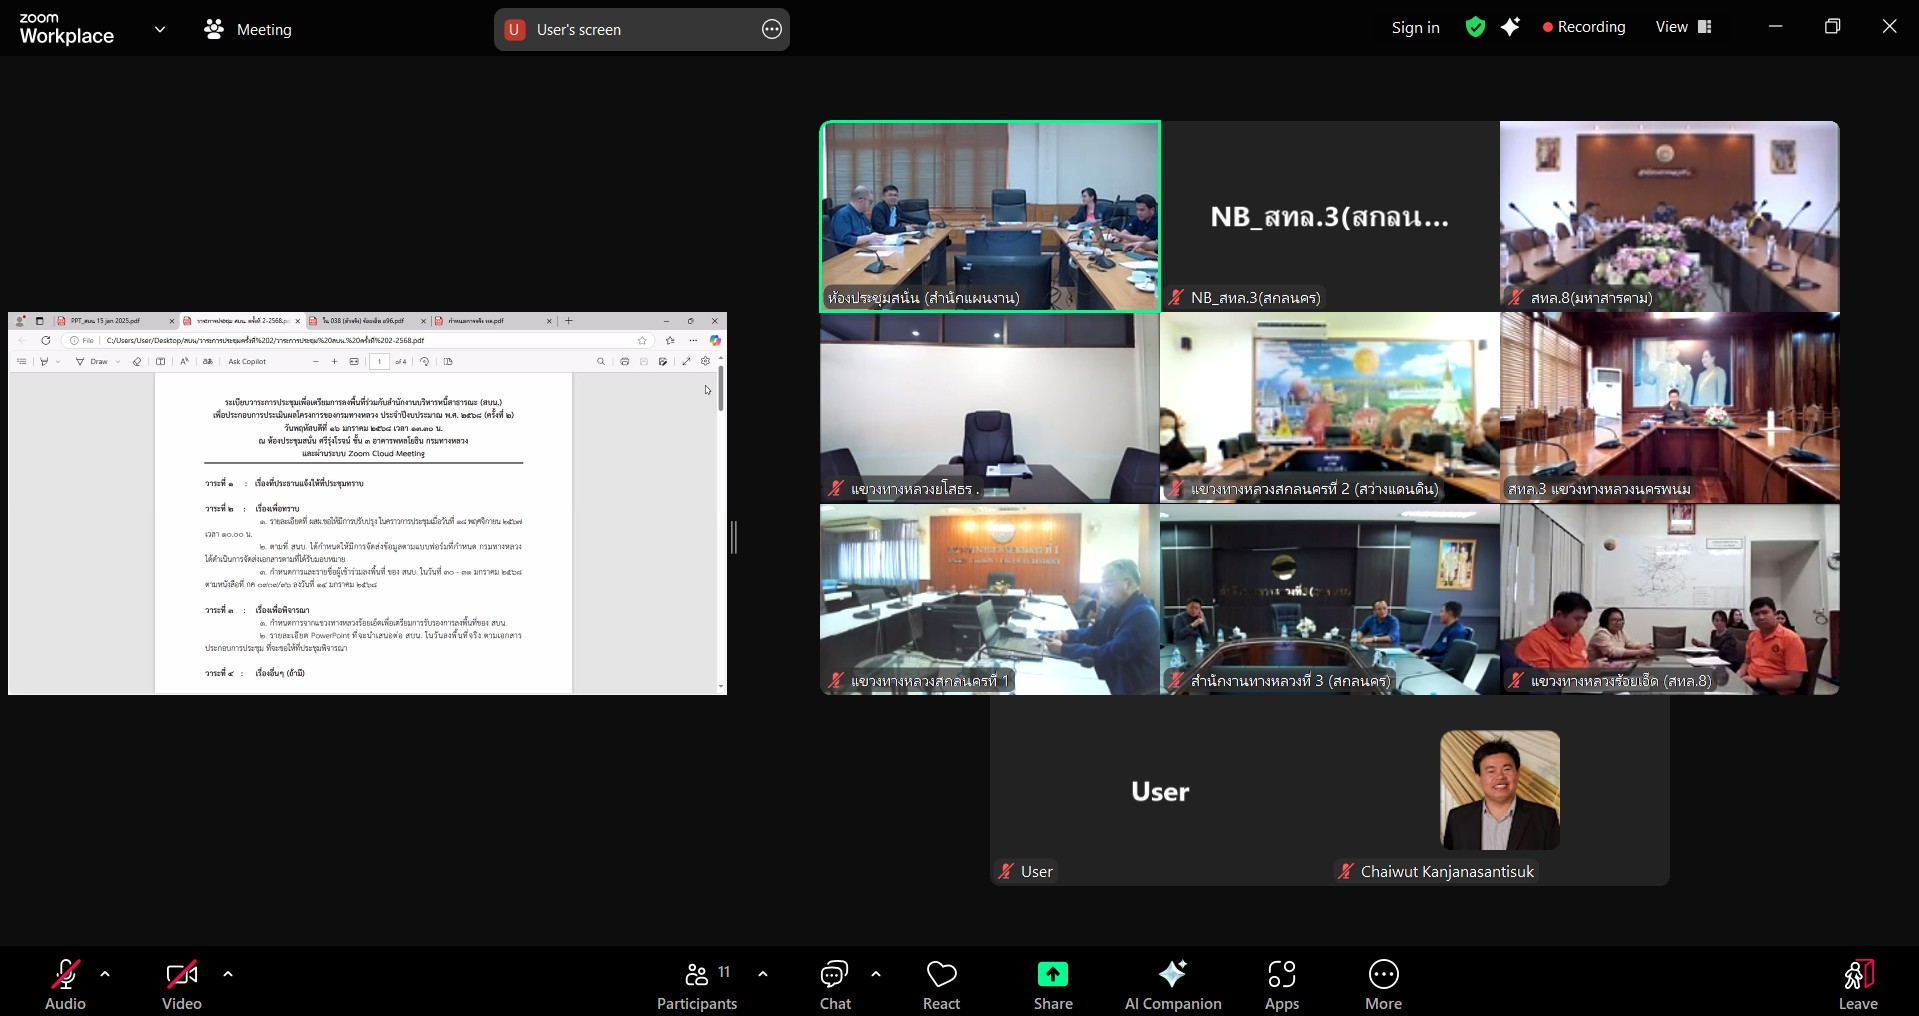The width and height of the screenshot is (1919, 1016).
Task: Leave the meeting
Action: click(x=1857, y=985)
